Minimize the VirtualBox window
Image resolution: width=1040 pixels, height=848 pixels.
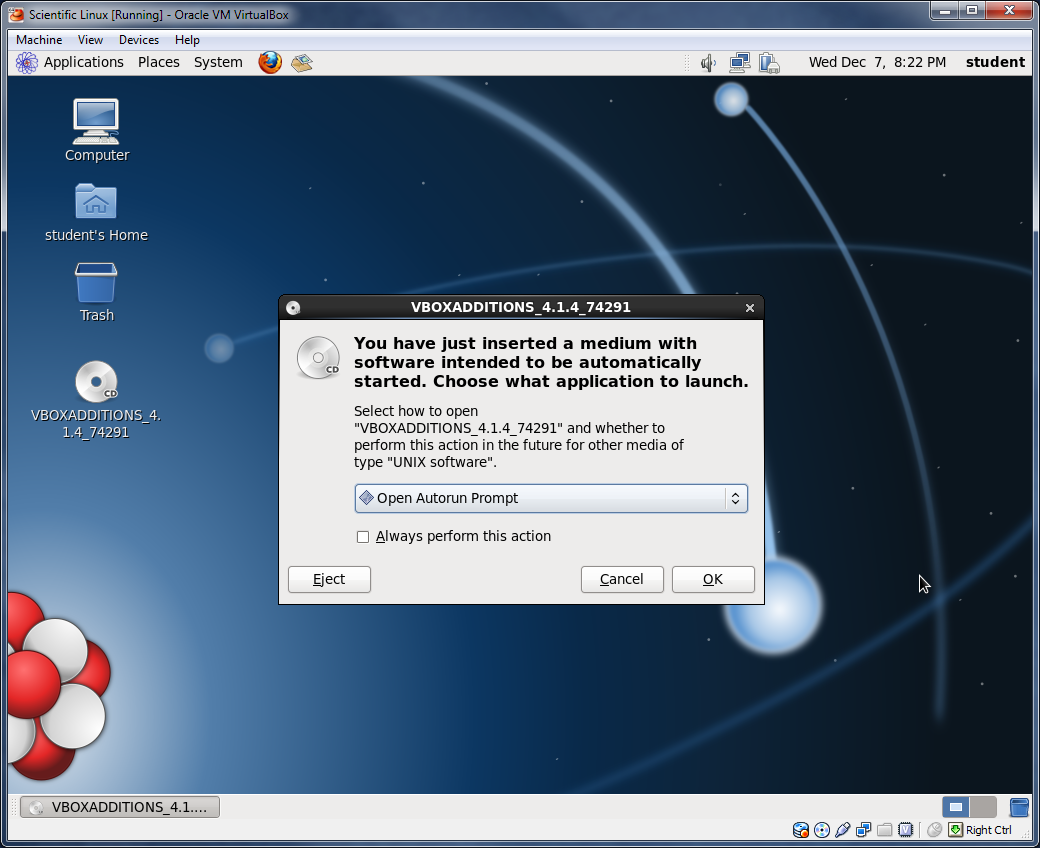point(945,11)
